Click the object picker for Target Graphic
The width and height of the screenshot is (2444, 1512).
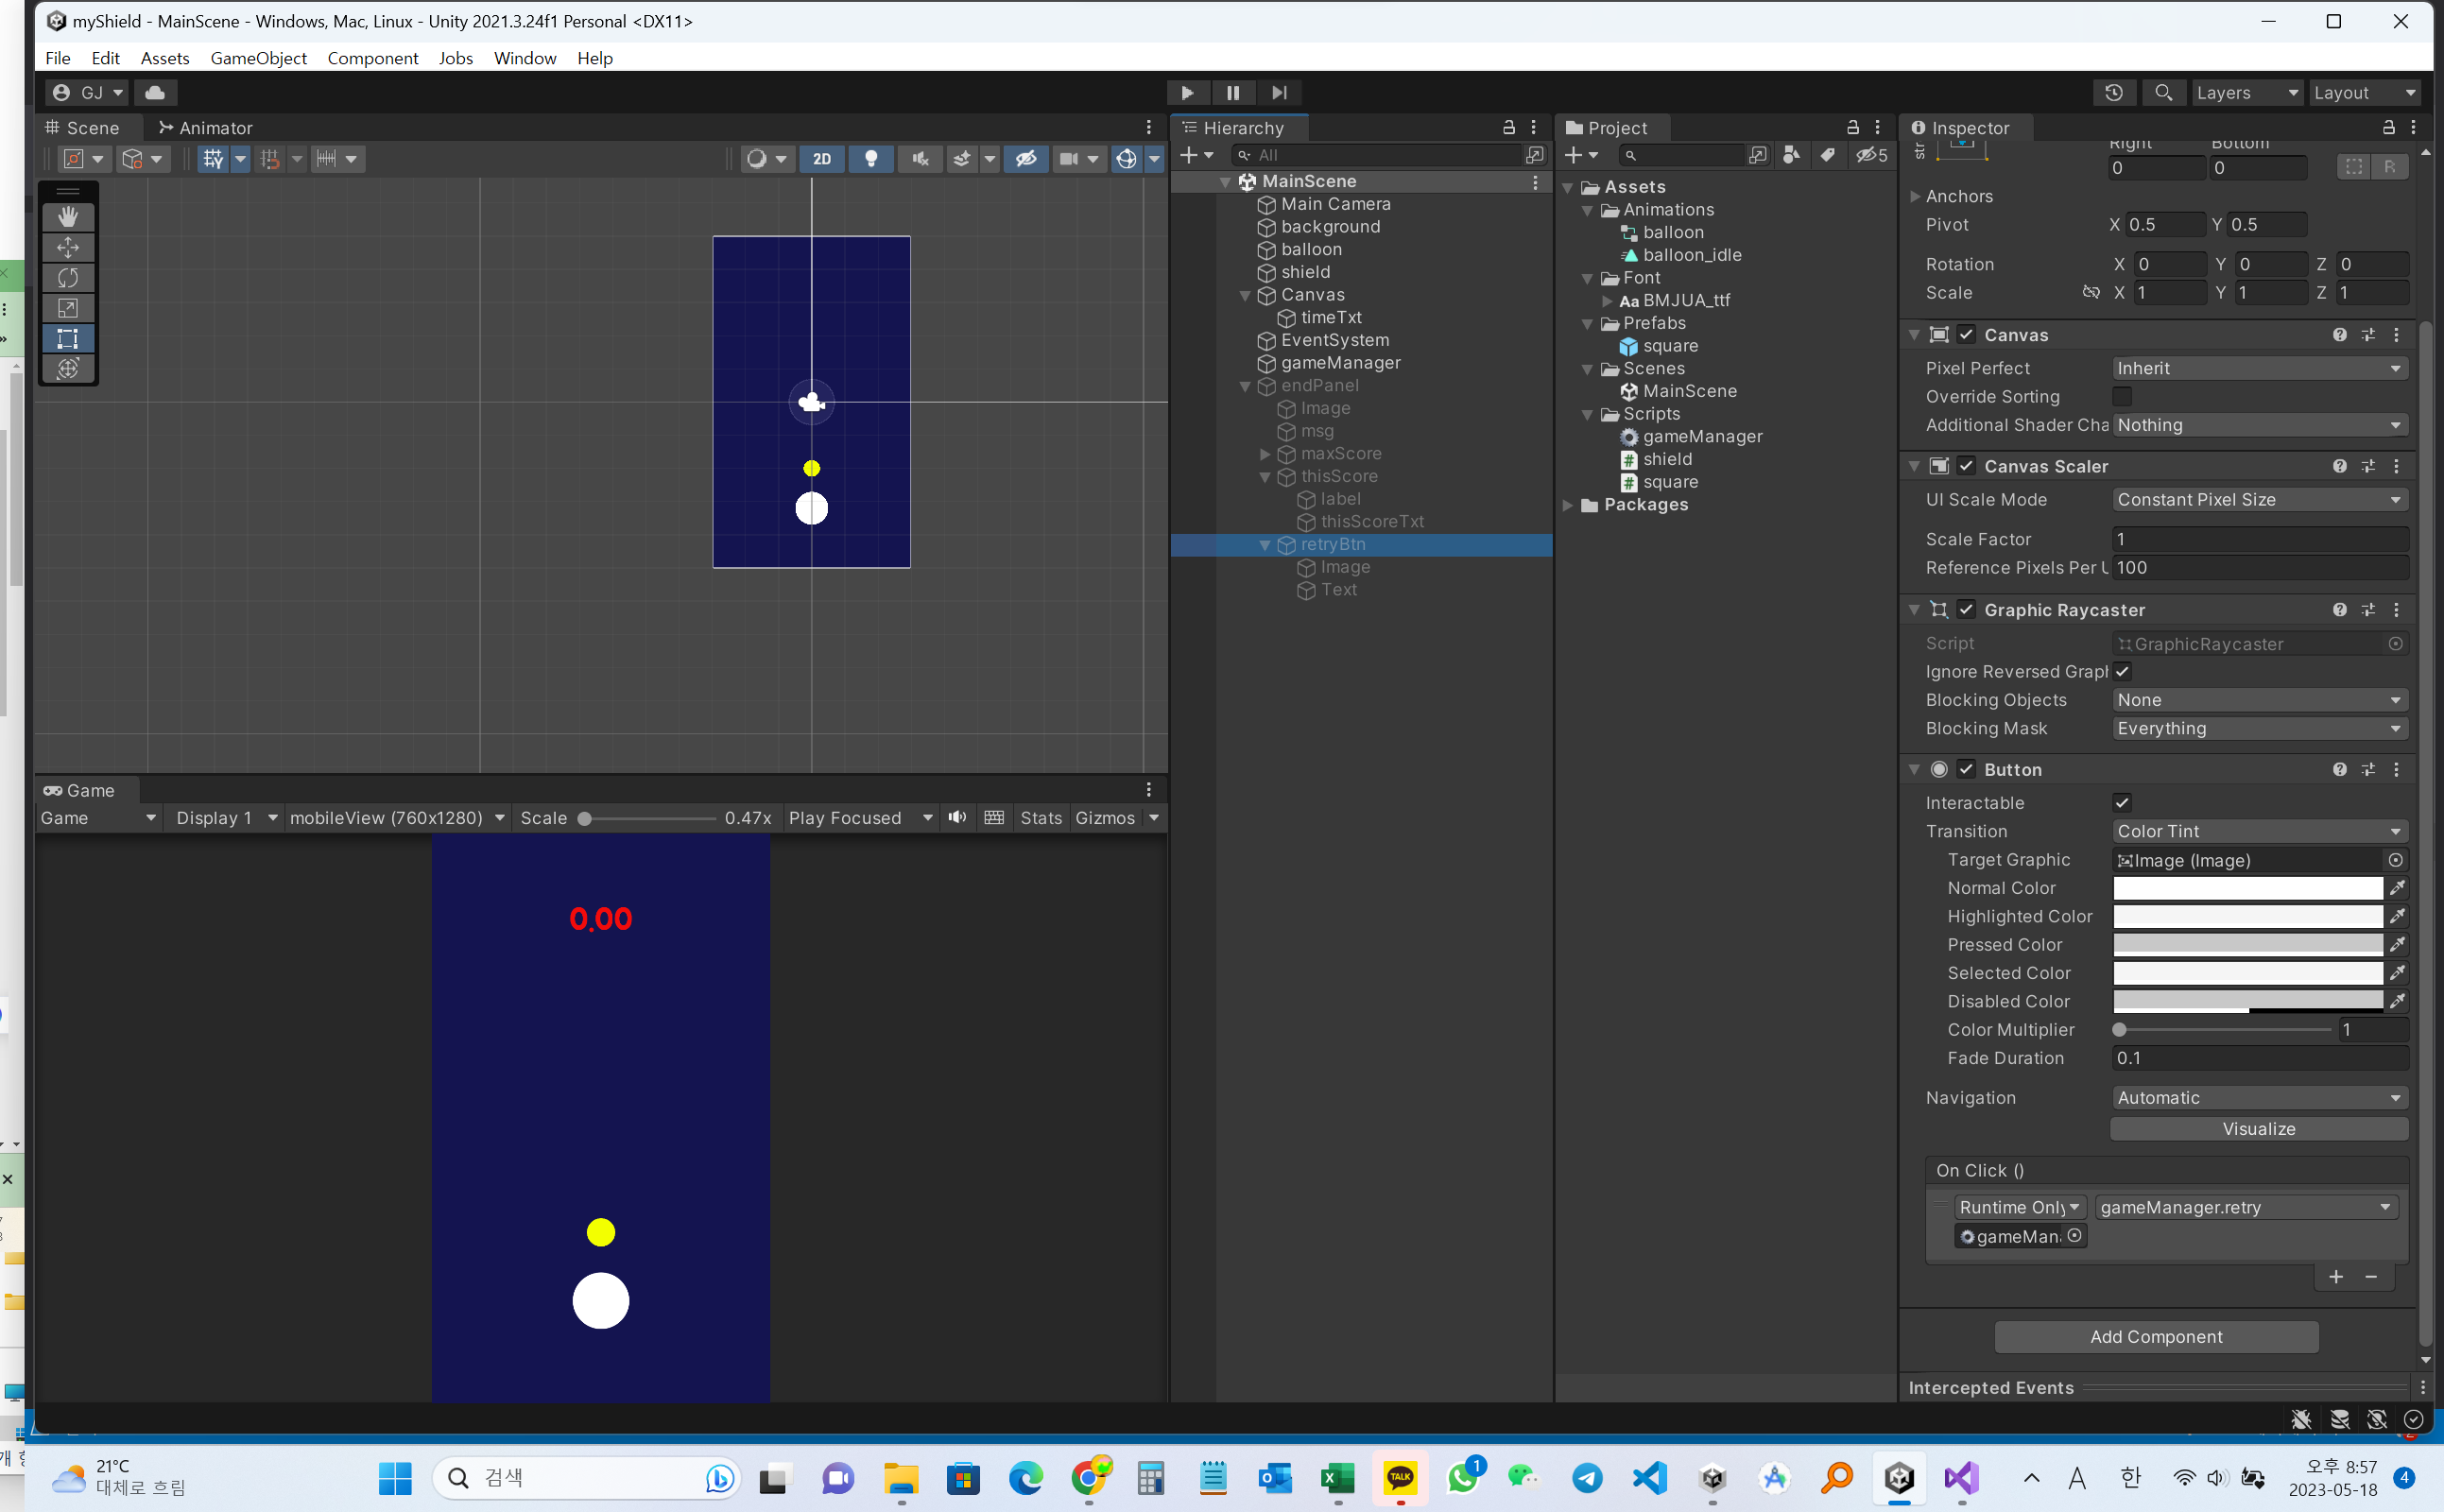coord(2396,860)
